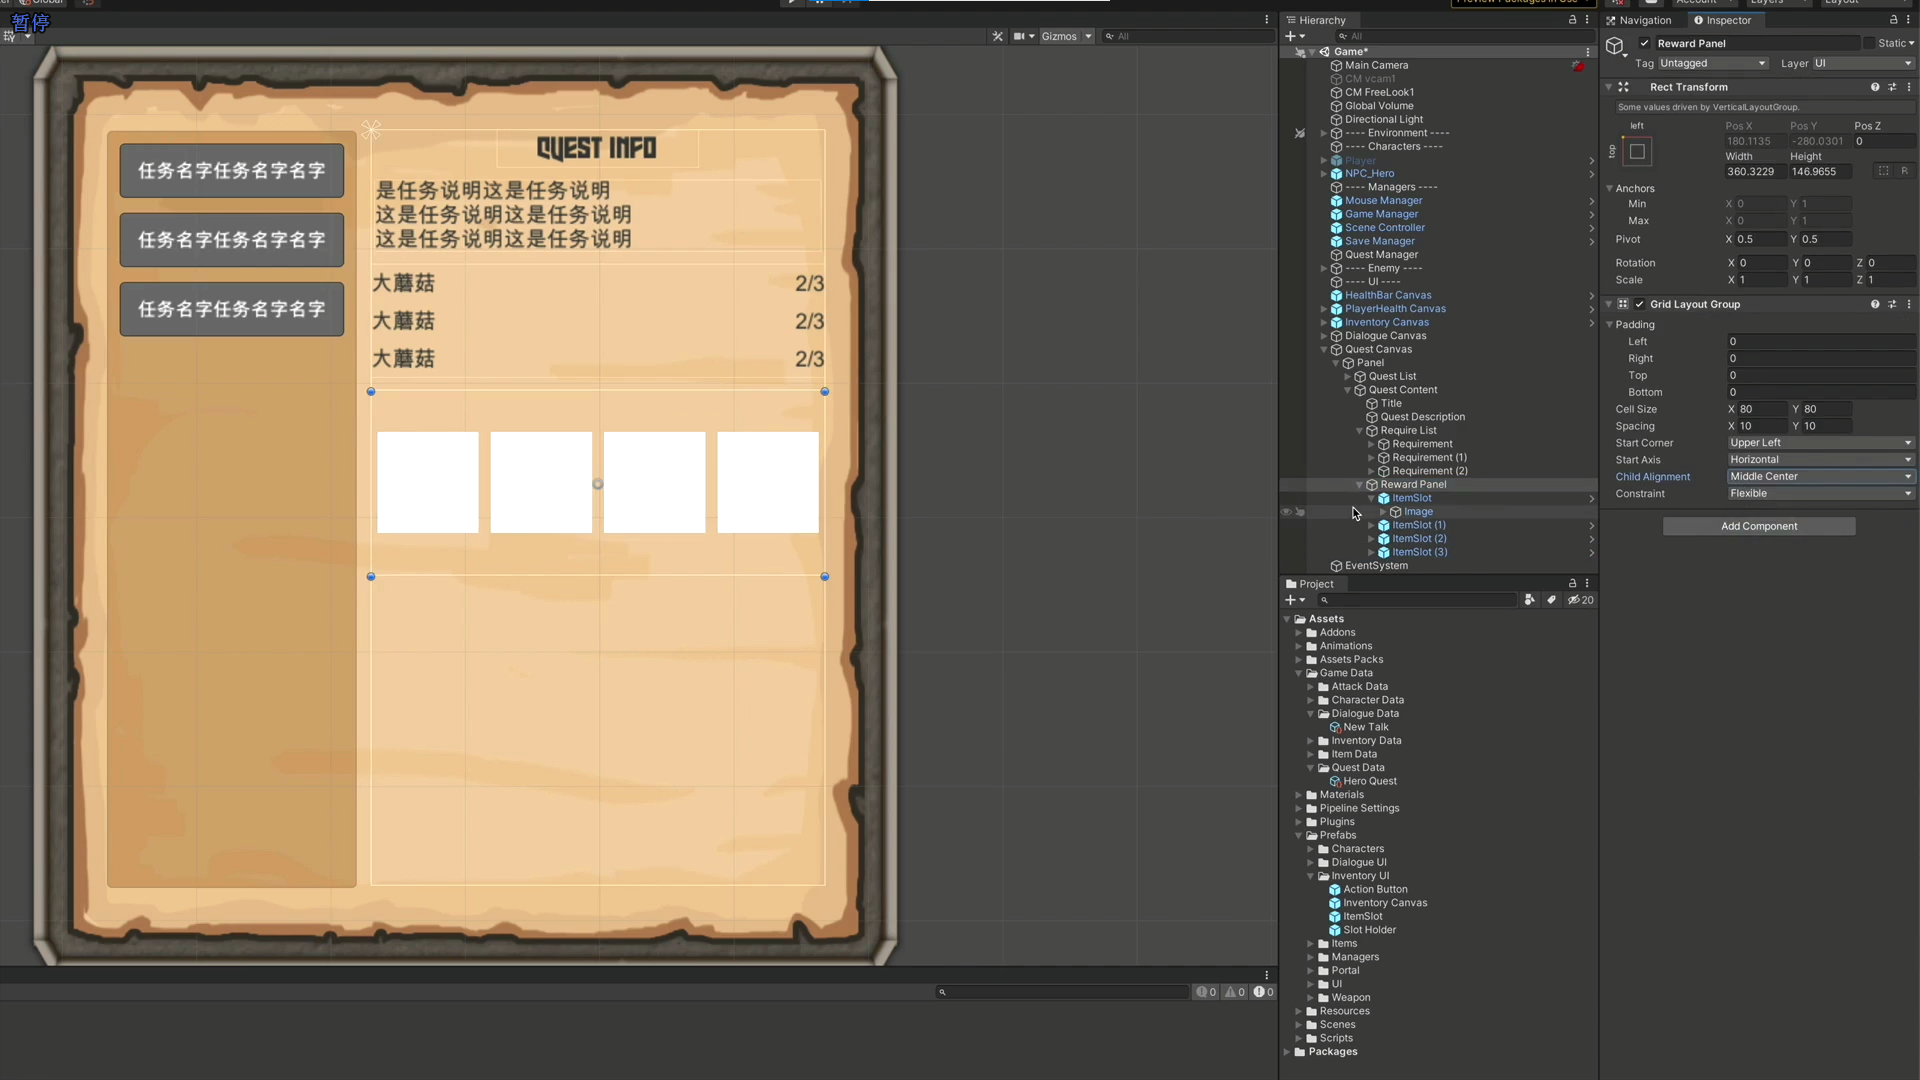Screen dimensions: 1920x1080
Task: Open Rect Transform preset settings icon
Action: point(1892,87)
